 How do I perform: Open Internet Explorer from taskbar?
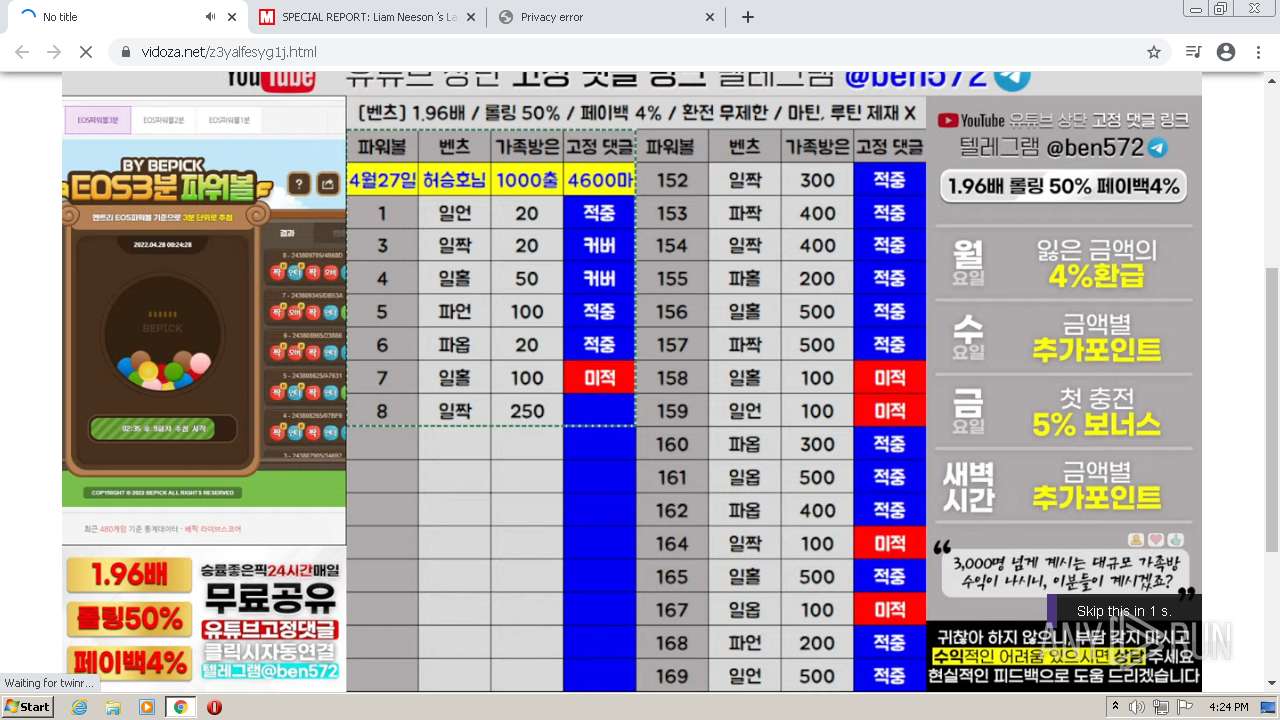[x=80, y=707]
